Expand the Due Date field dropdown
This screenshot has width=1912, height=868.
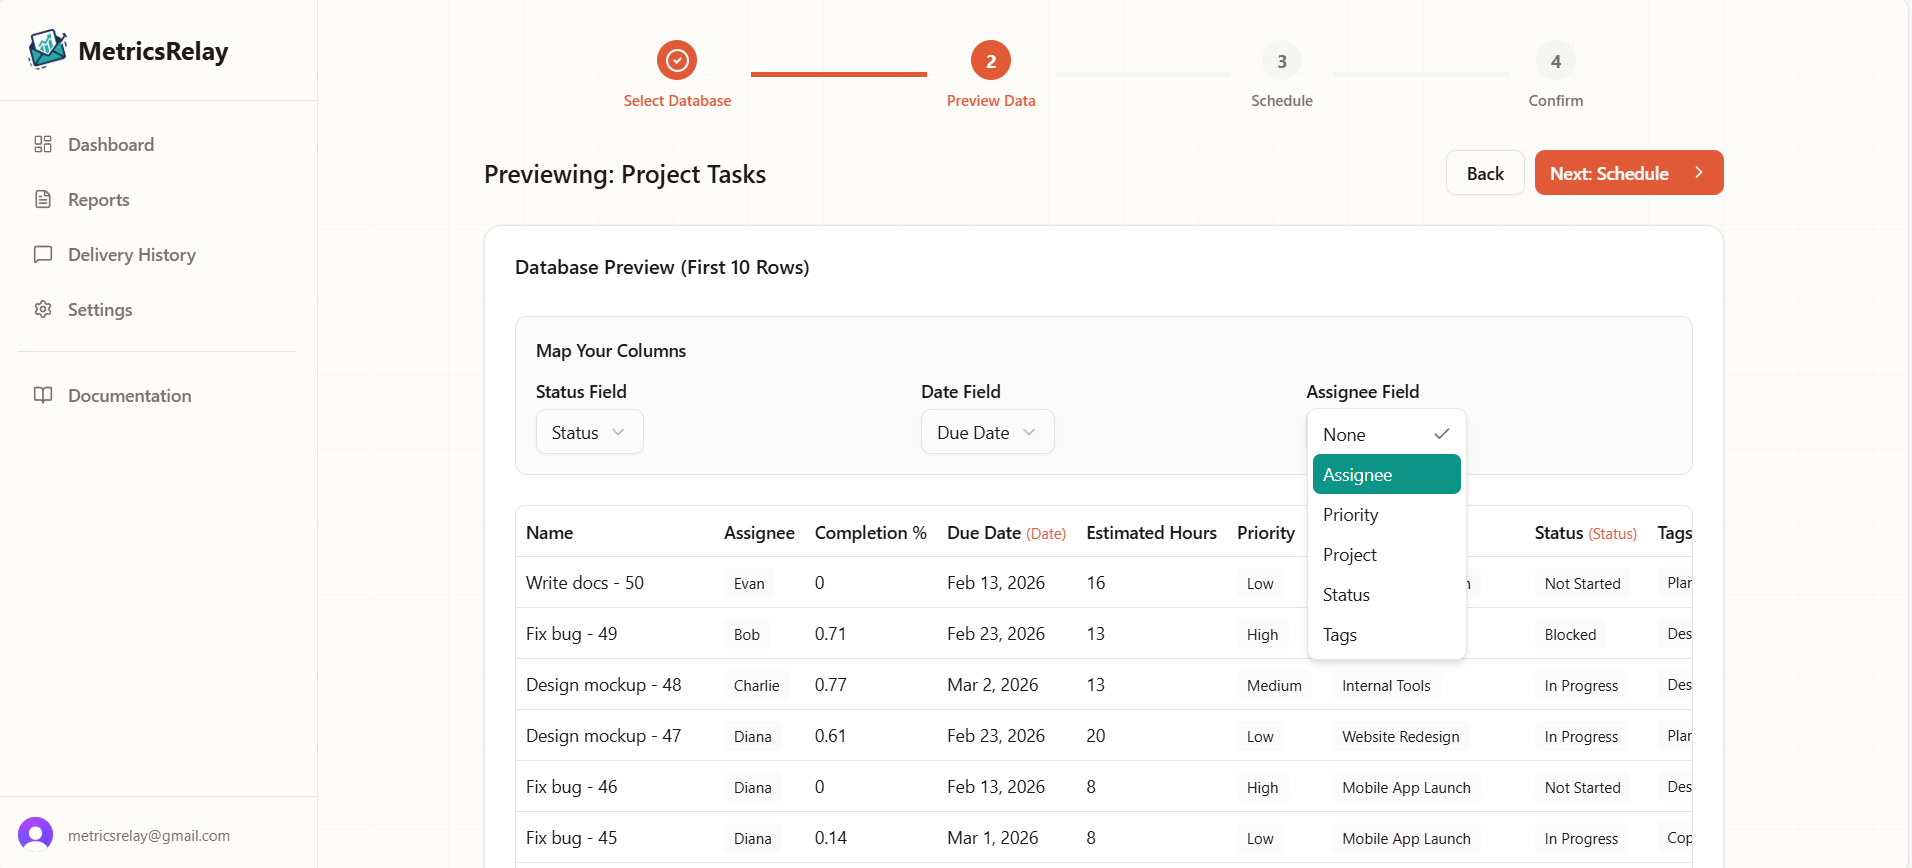[987, 432]
